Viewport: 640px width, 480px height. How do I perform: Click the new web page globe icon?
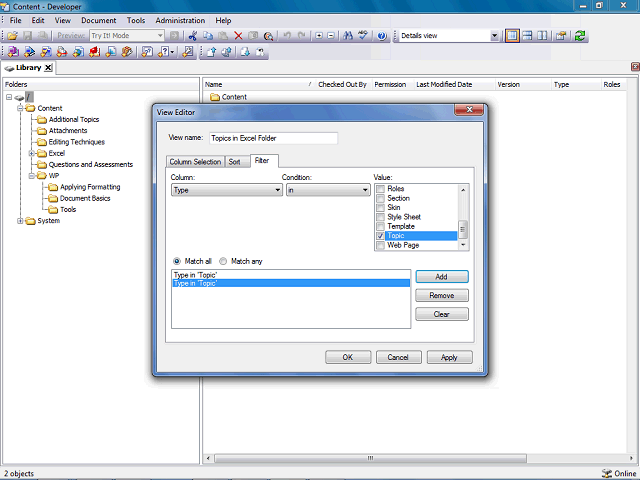78,52
